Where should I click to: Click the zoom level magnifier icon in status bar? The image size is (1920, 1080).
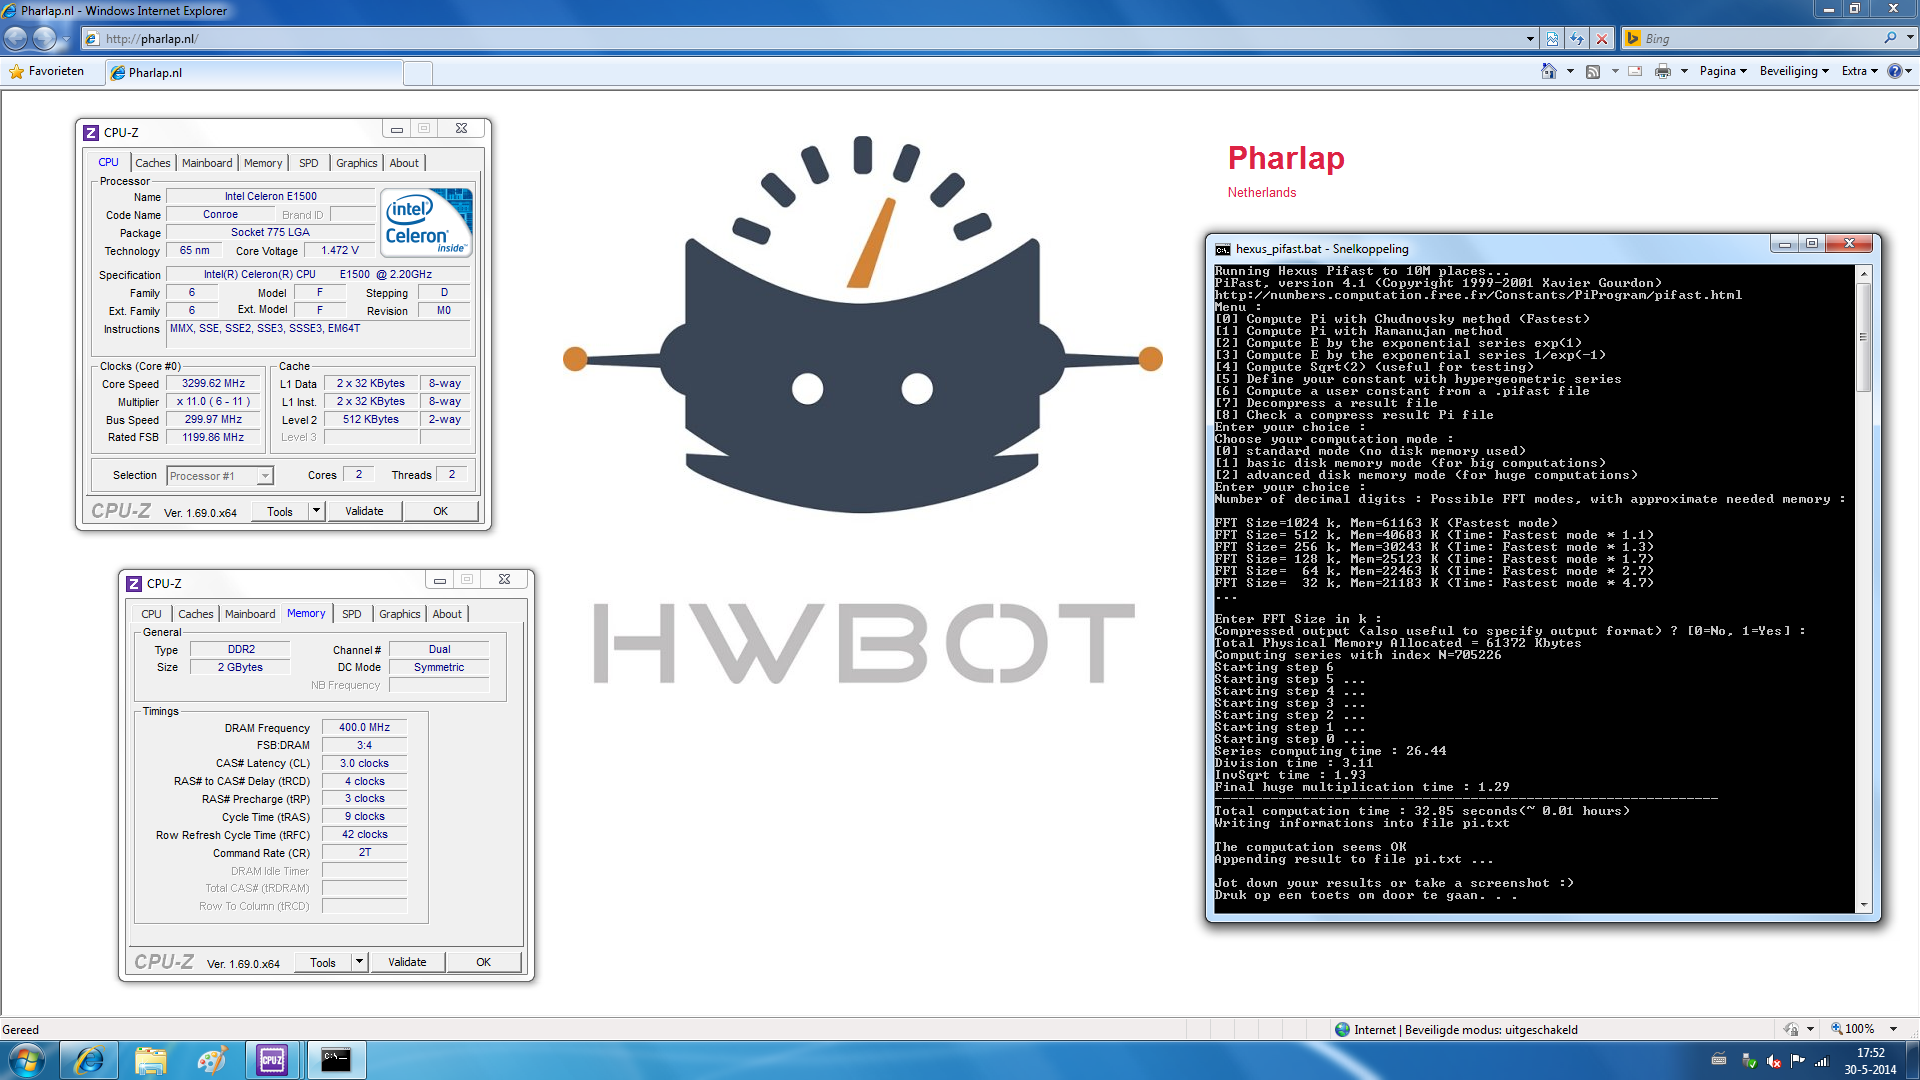(1837, 1029)
